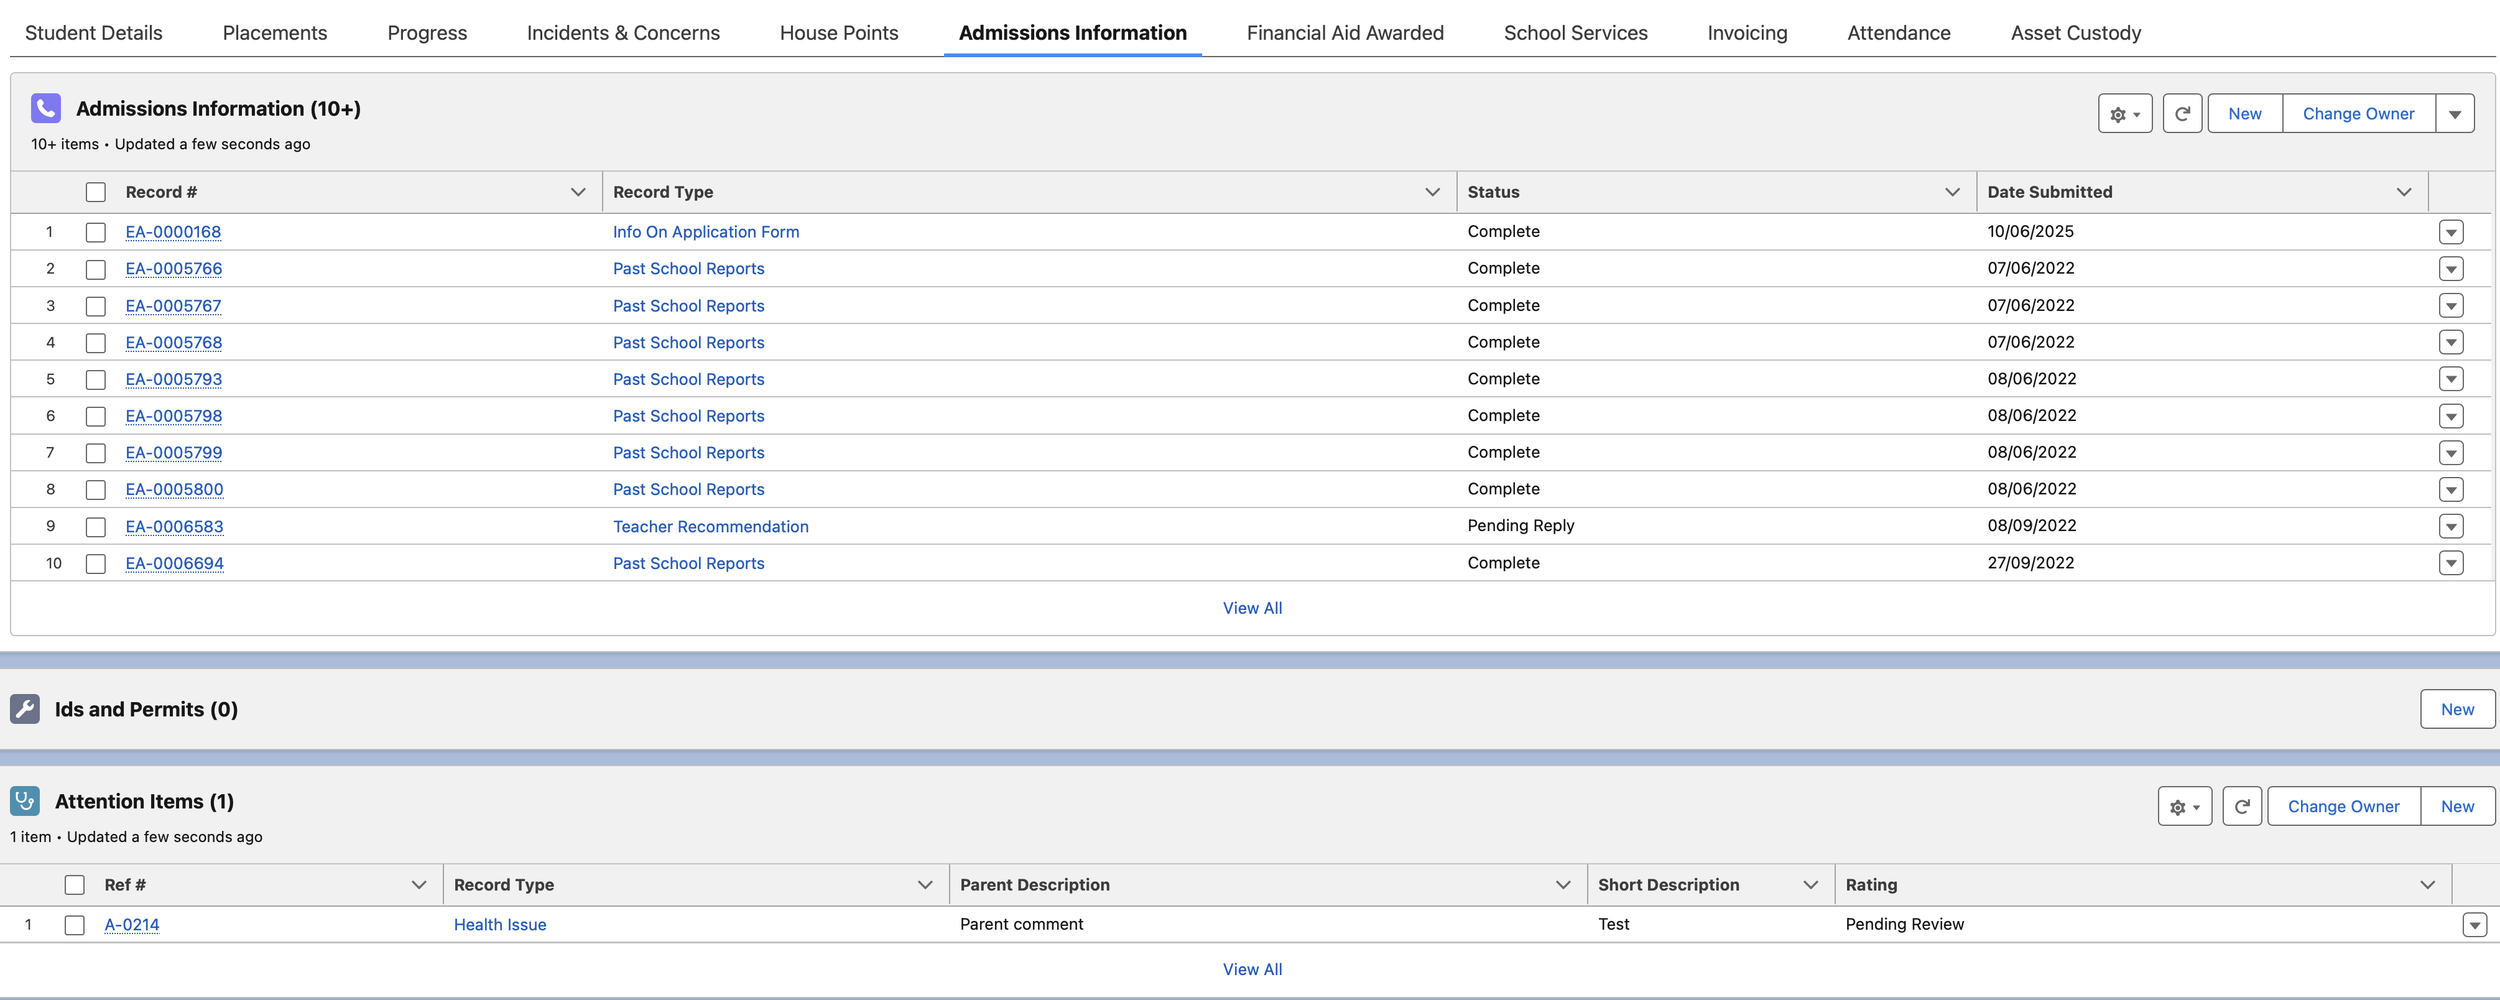
Task: Click the '27/09/2022' date cell
Action: [x=2030, y=563]
